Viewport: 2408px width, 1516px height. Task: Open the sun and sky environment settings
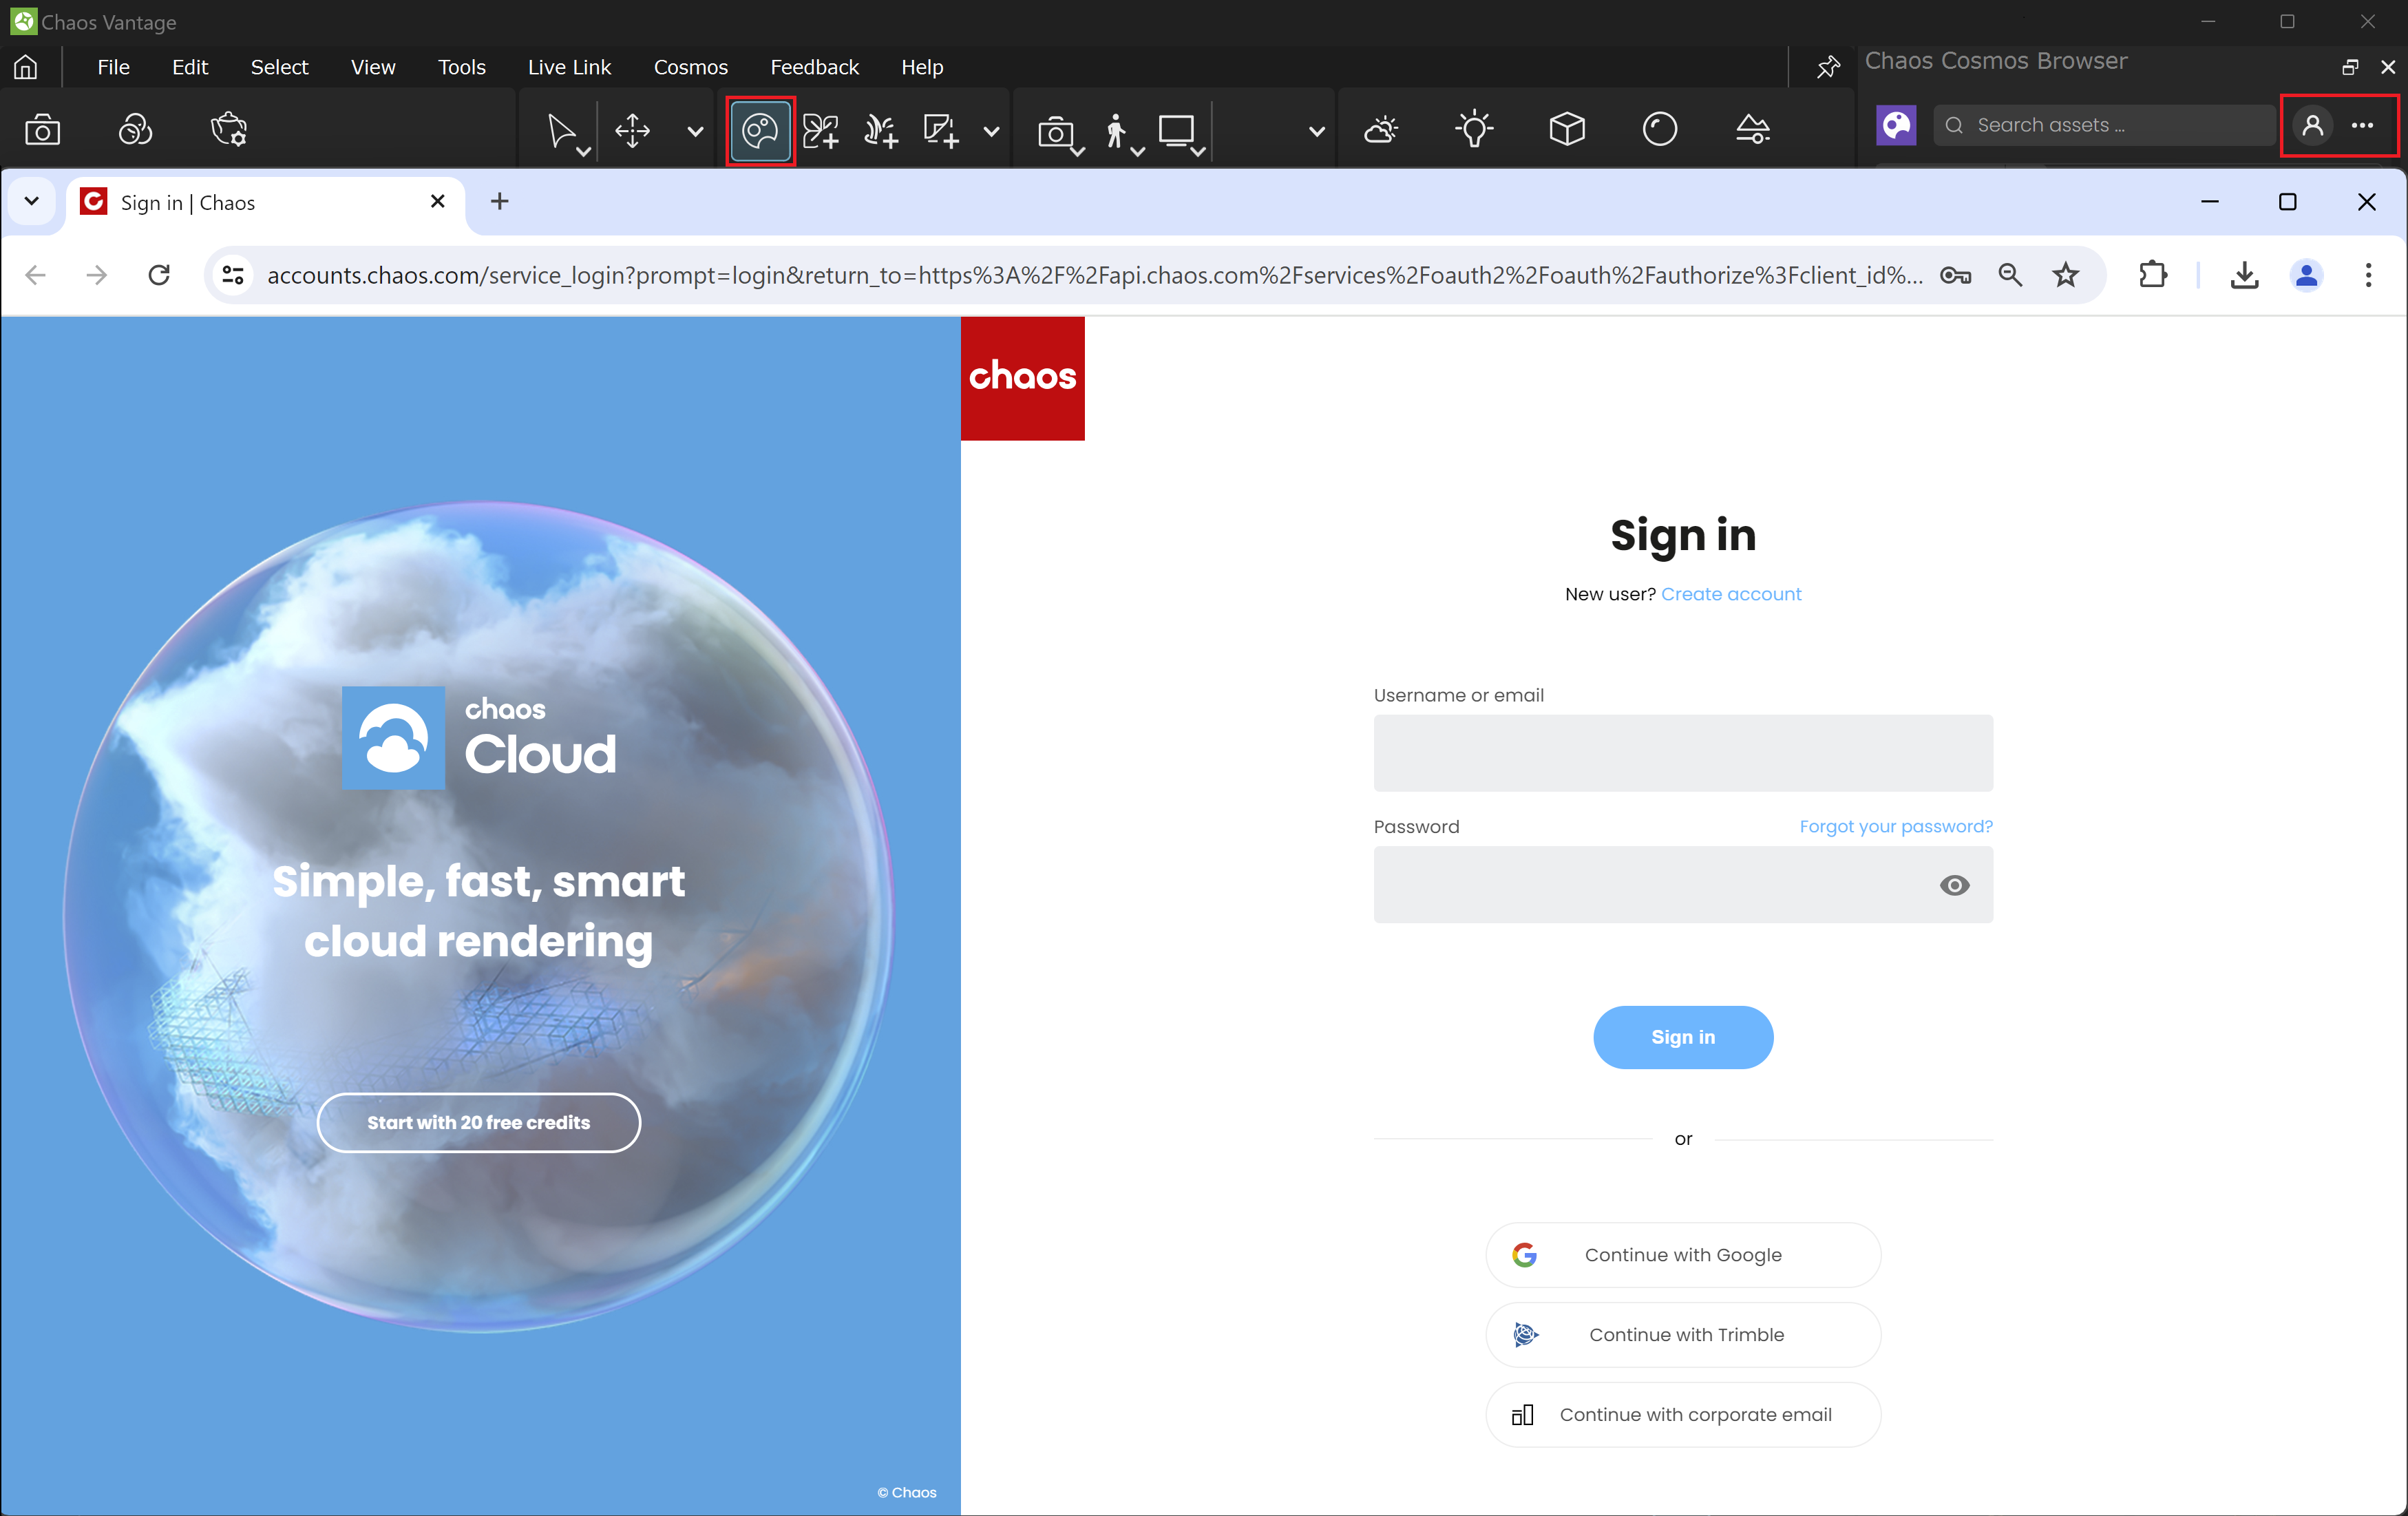tap(1381, 129)
